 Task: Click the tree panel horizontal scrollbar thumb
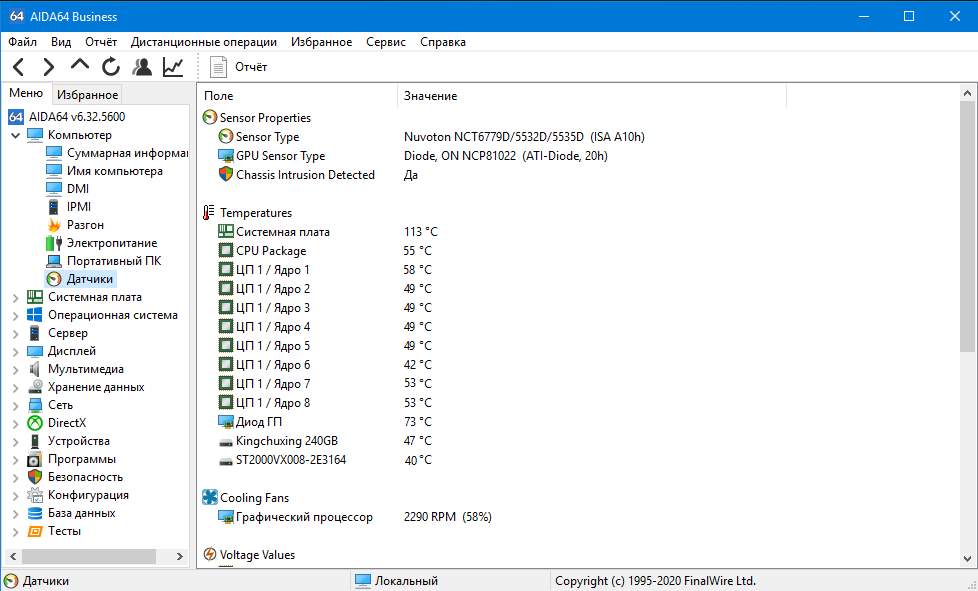(x=89, y=556)
